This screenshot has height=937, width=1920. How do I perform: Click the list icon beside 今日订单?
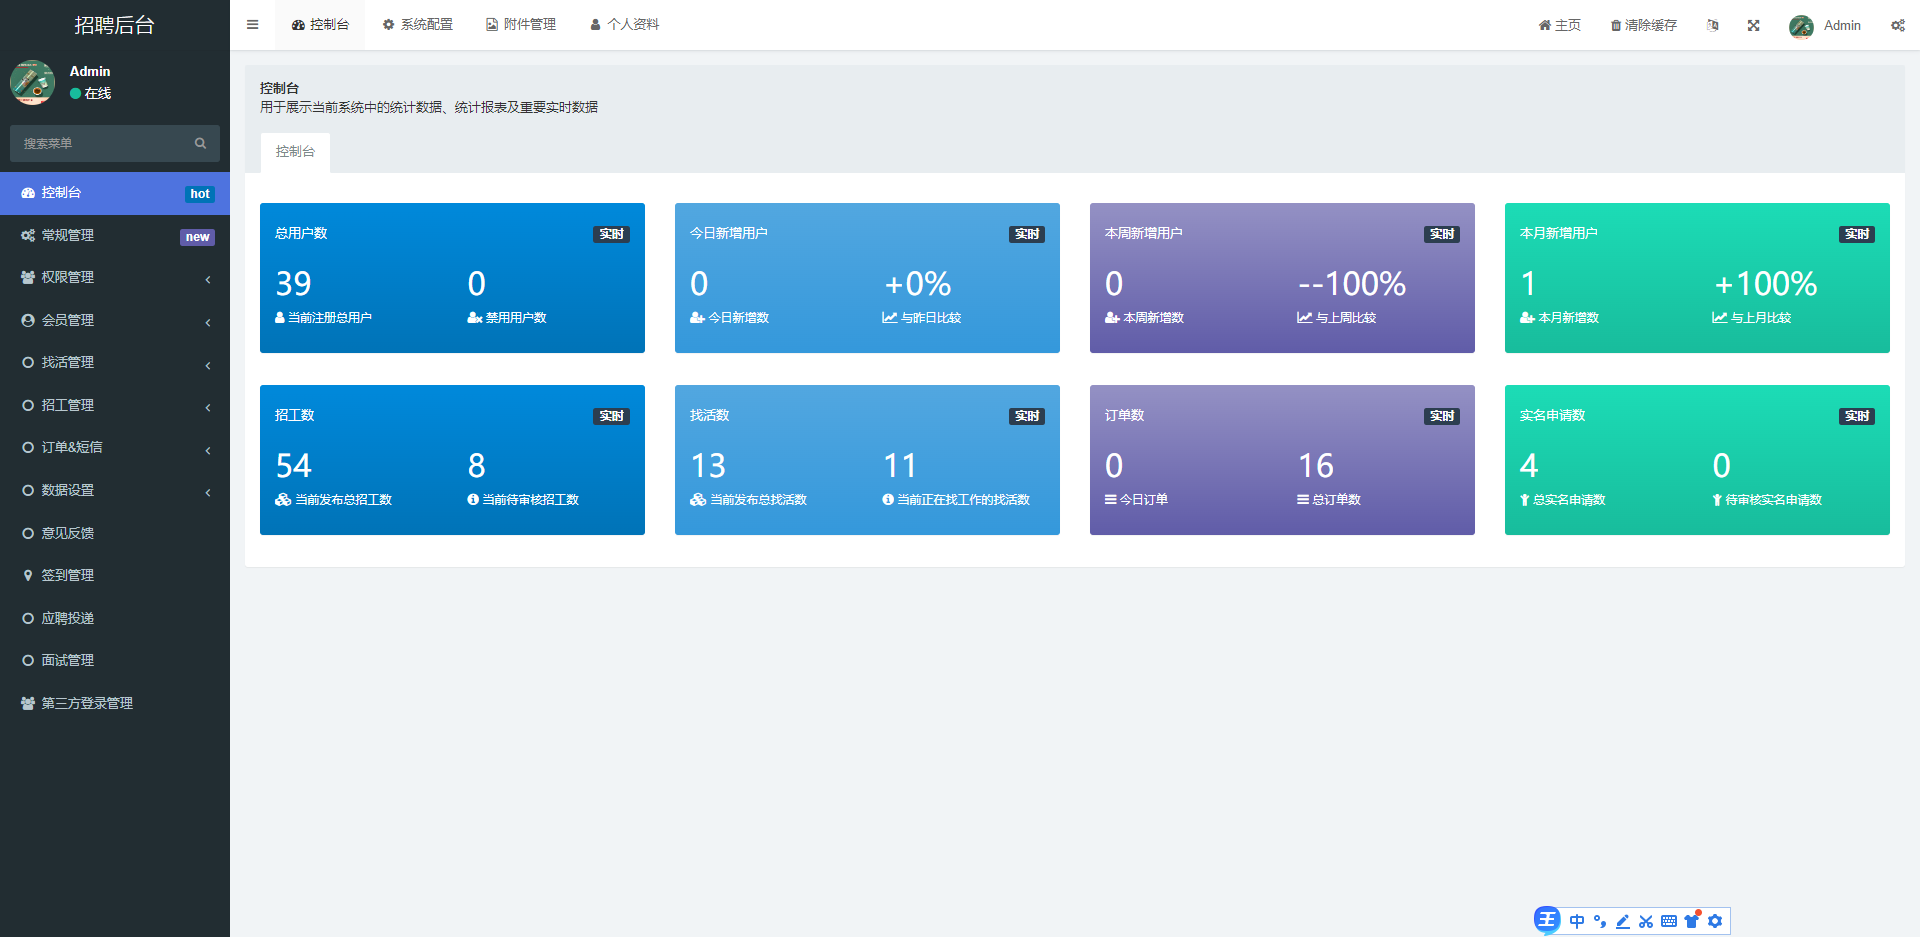pyautogui.click(x=1110, y=500)
